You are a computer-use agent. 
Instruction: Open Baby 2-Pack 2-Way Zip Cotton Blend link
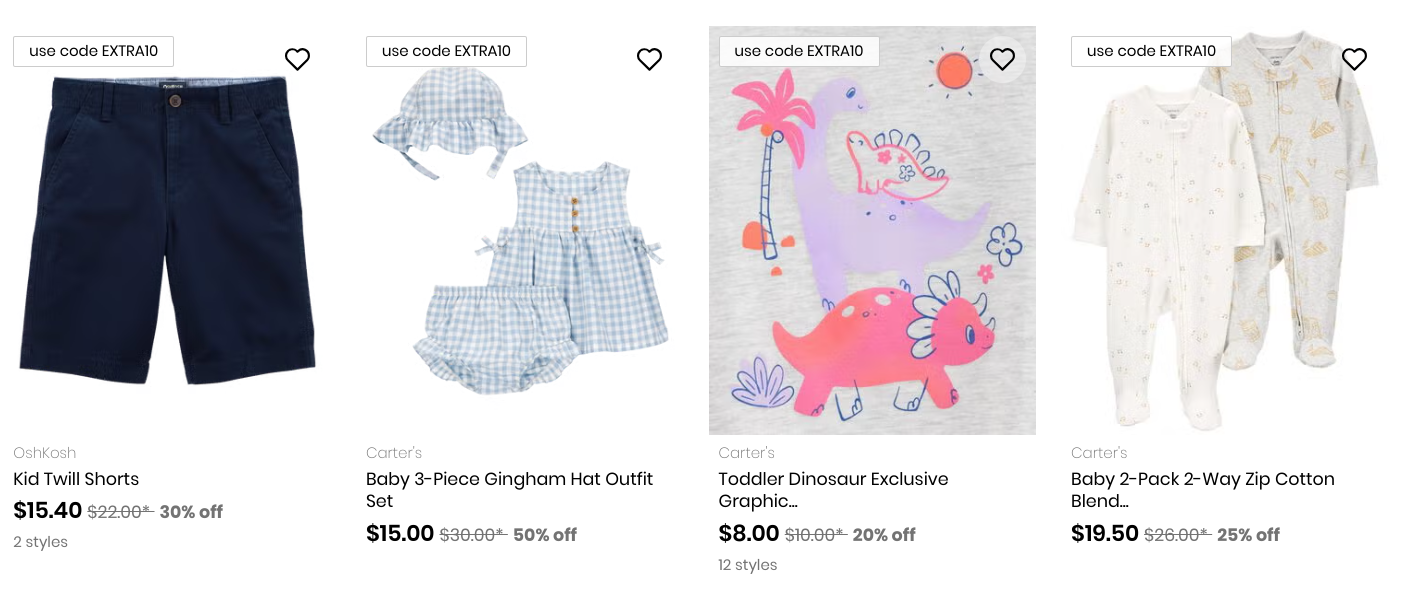tap(1202, 490)
